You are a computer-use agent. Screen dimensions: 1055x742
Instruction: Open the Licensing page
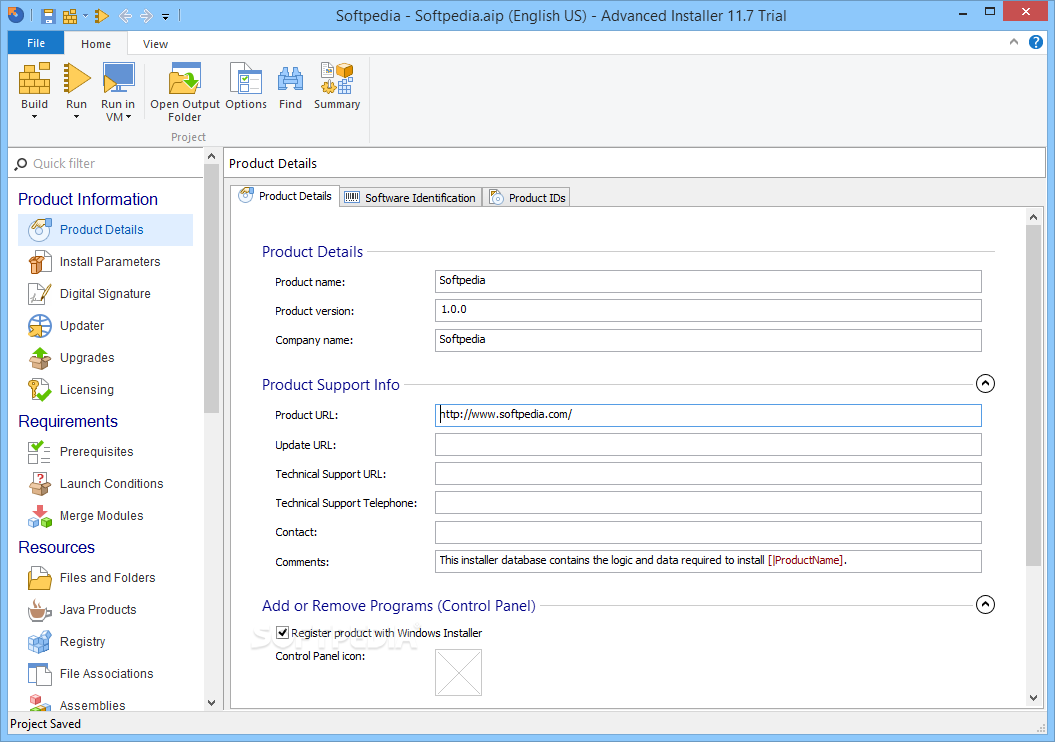pyautogui.click(x=106, y=389)
